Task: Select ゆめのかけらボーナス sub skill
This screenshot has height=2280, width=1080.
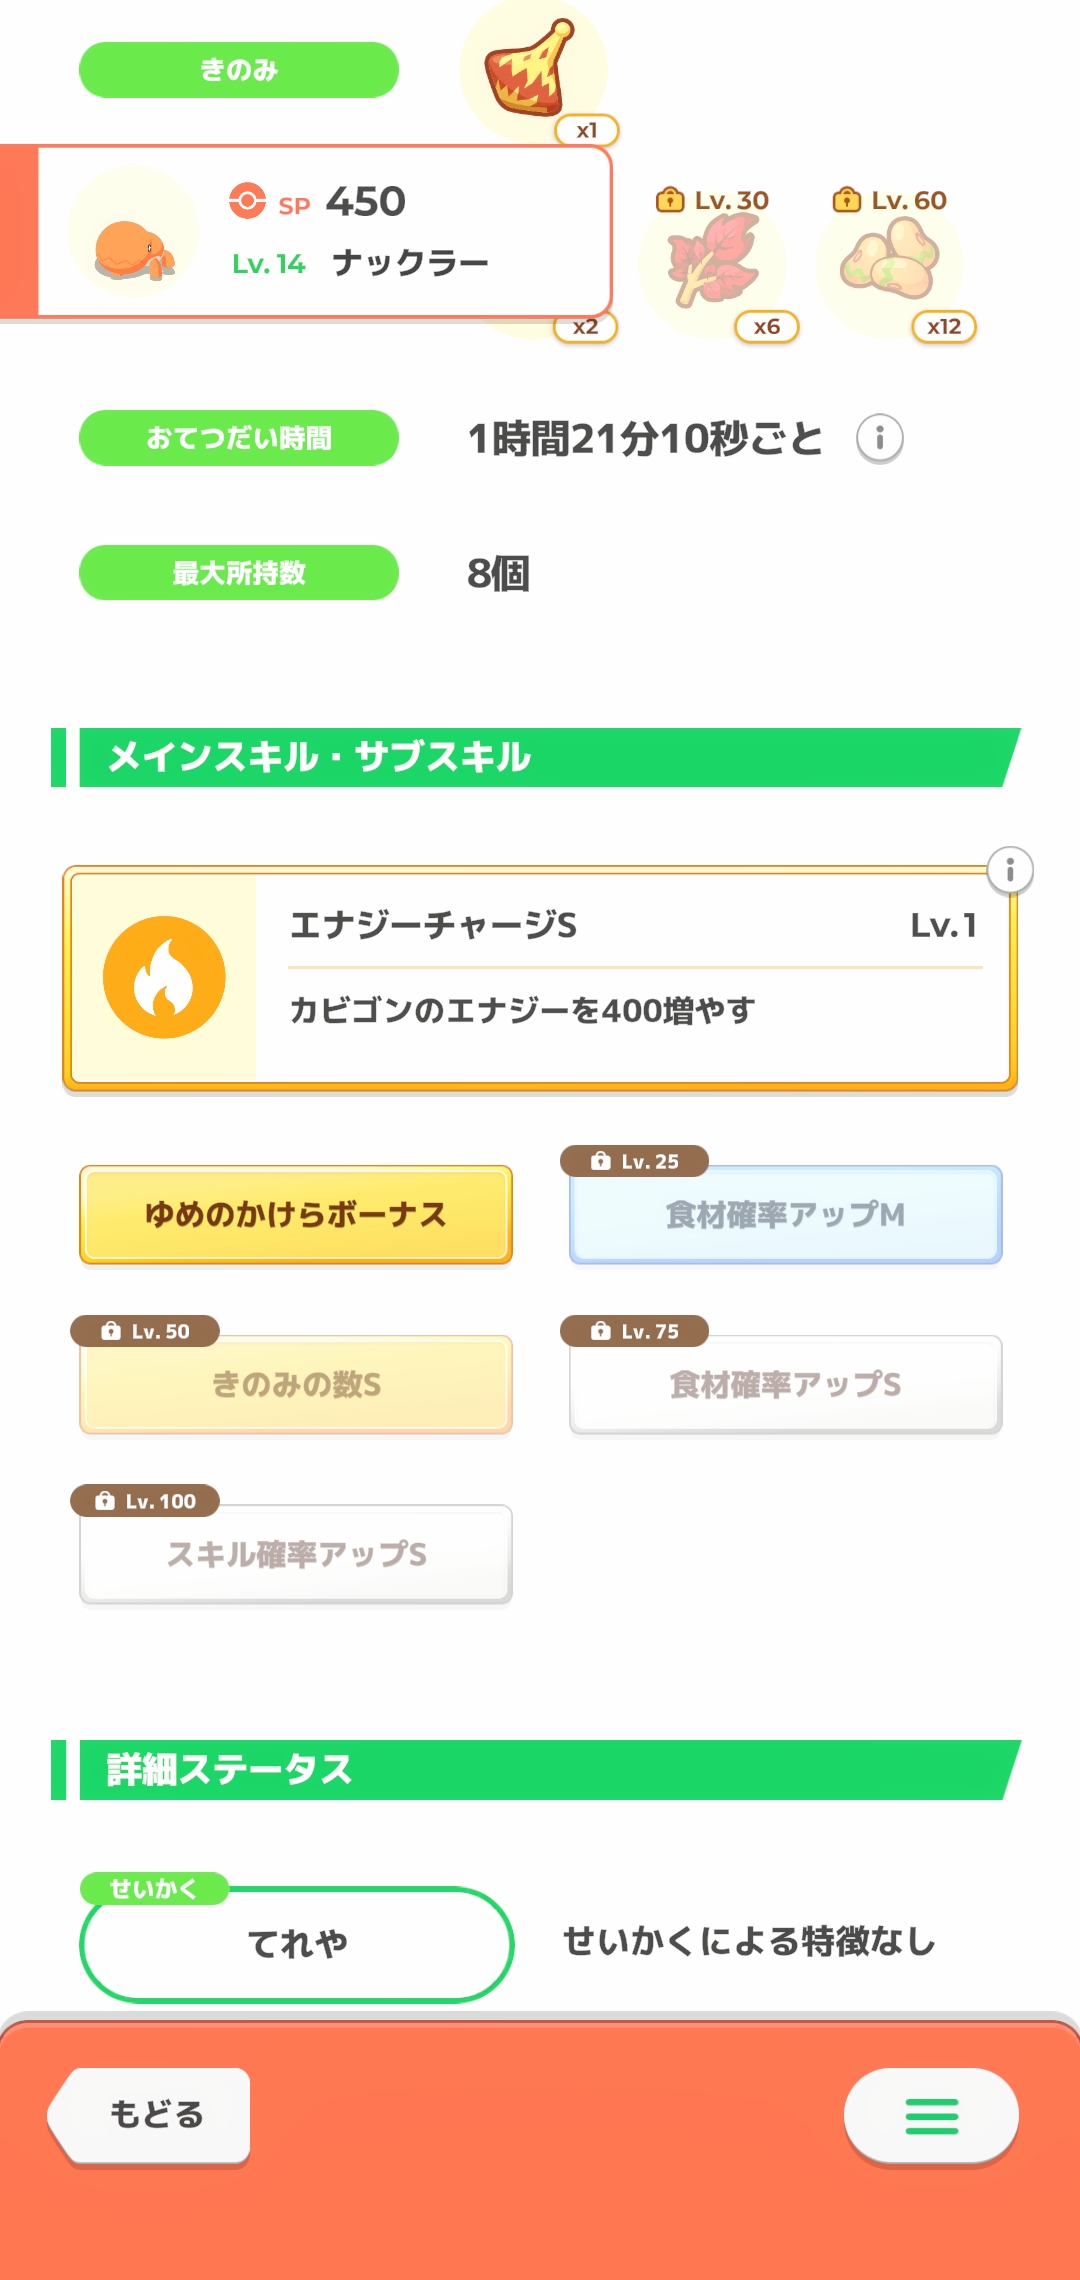Action: click(296, 1214)
